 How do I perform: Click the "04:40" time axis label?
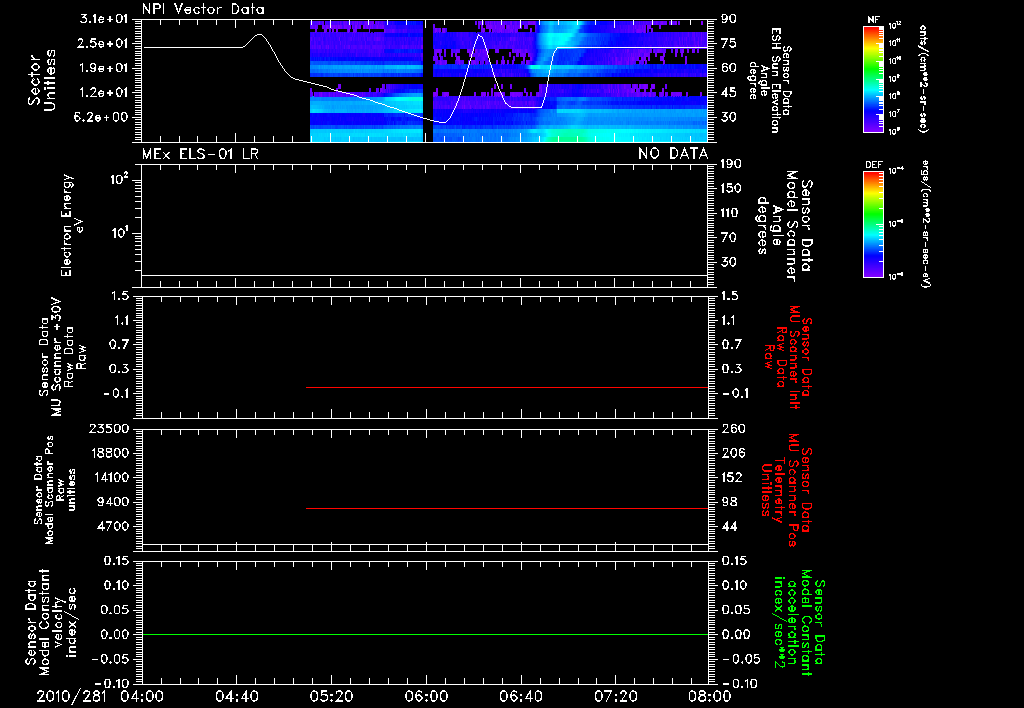point(236,696)
